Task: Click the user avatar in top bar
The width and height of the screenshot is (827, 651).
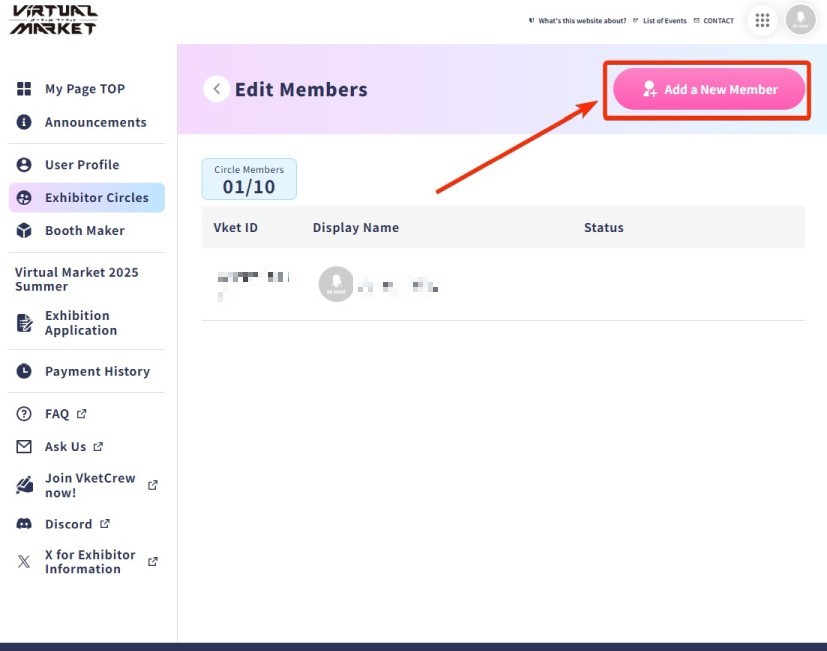Action: pyautogui.click(x=800, y=20)
